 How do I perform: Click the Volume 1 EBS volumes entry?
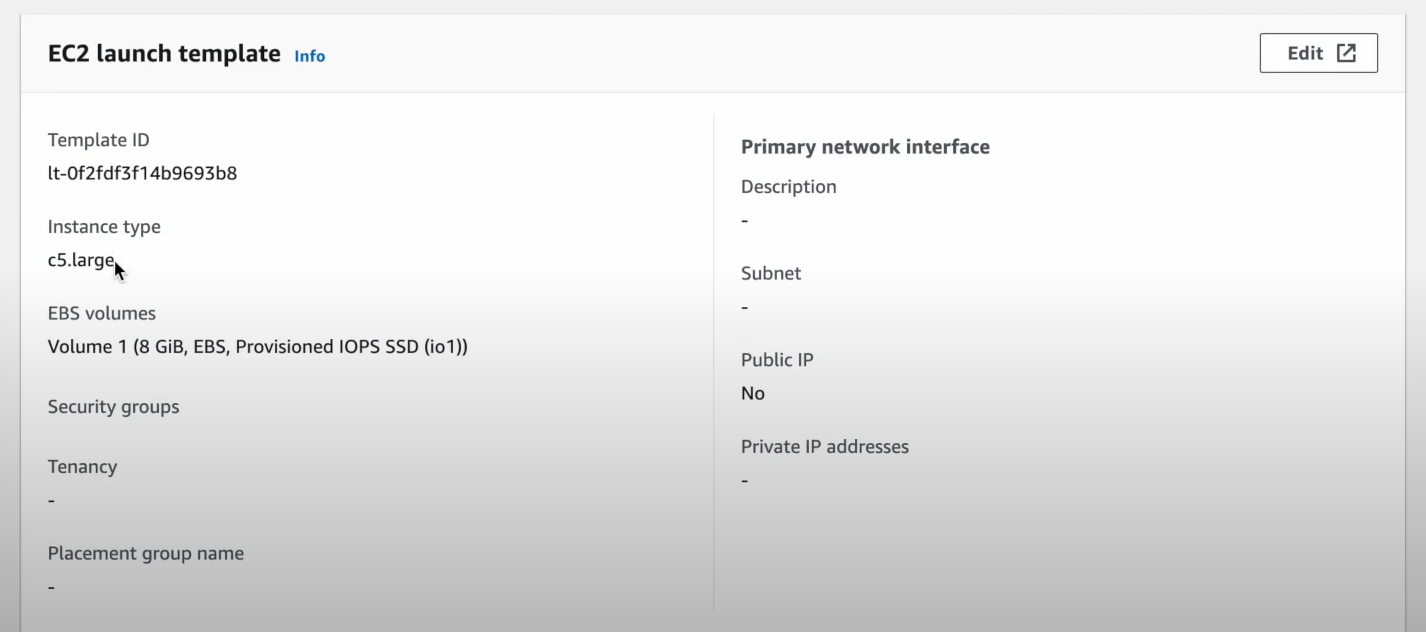coord(258,347)
